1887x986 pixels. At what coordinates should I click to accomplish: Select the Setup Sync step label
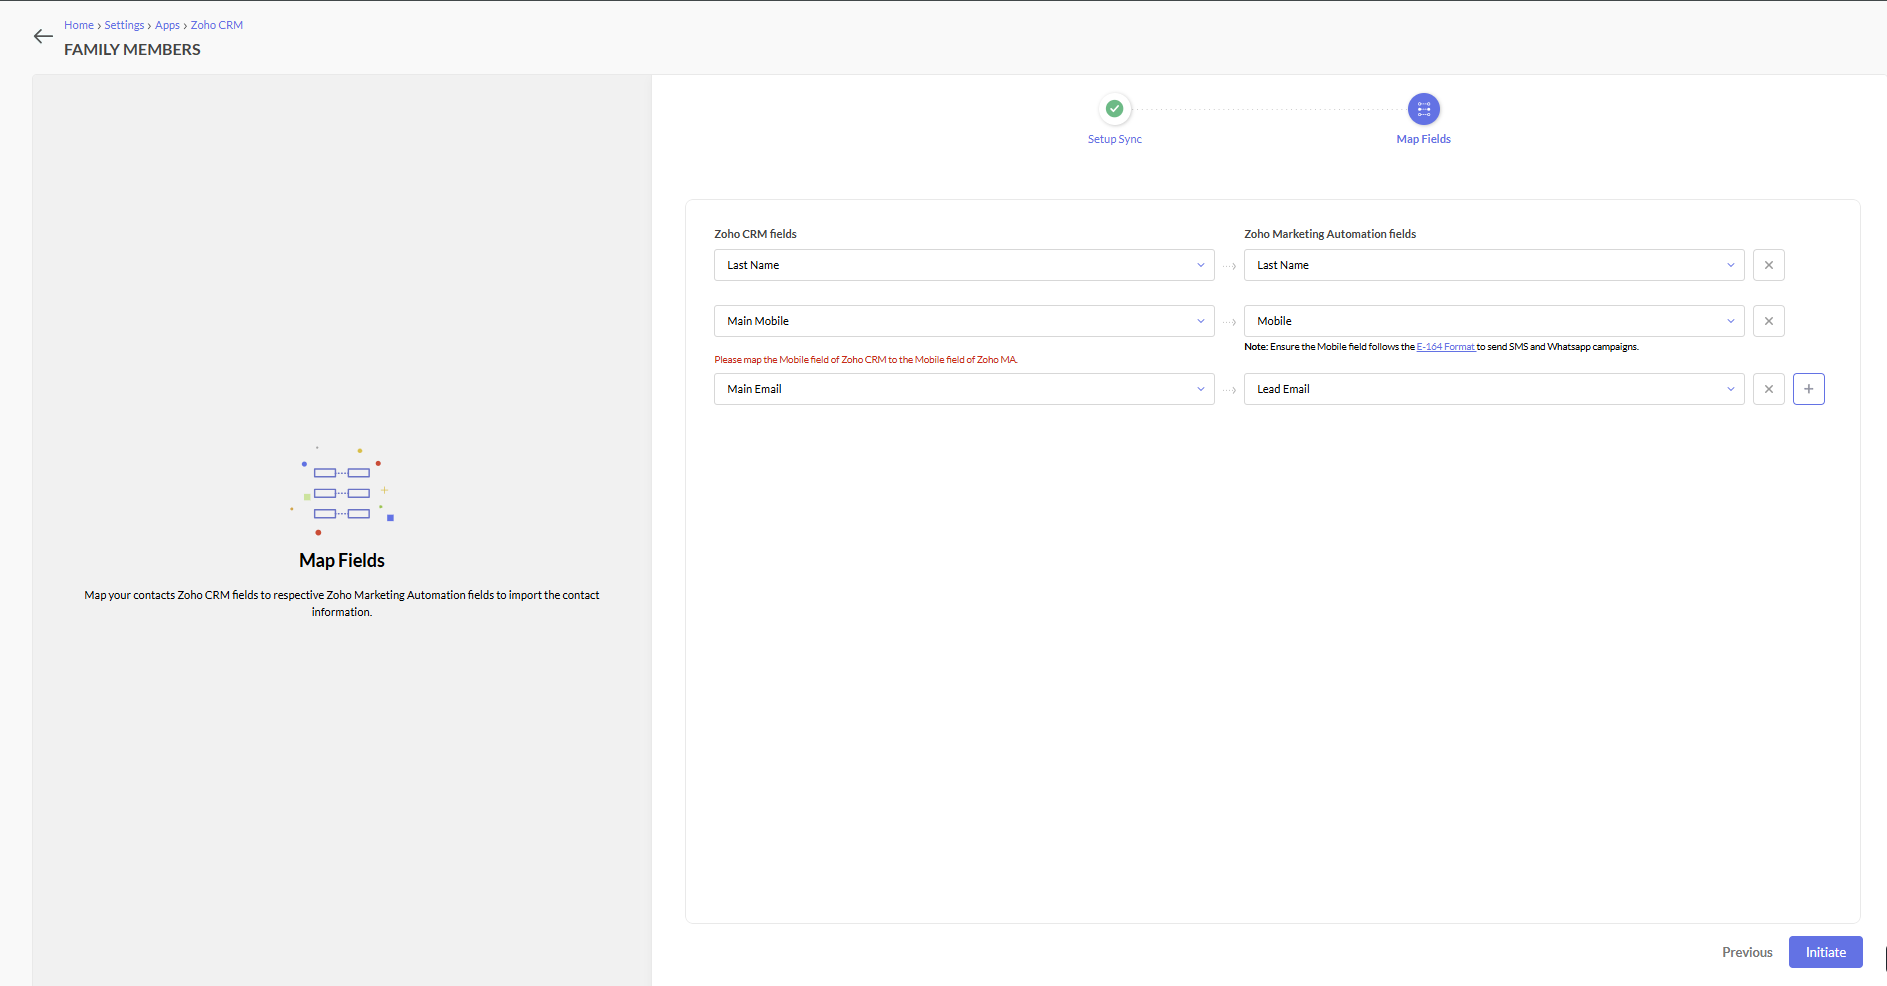point(1114,139)
